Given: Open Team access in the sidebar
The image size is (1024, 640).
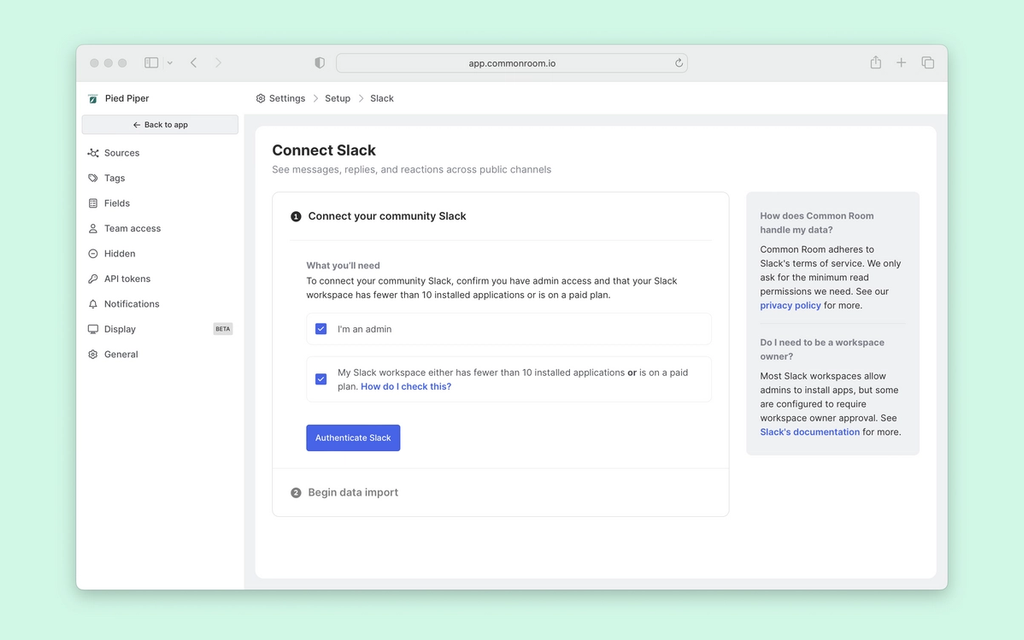Looking at the screenshot, I should tap(160, 229).
